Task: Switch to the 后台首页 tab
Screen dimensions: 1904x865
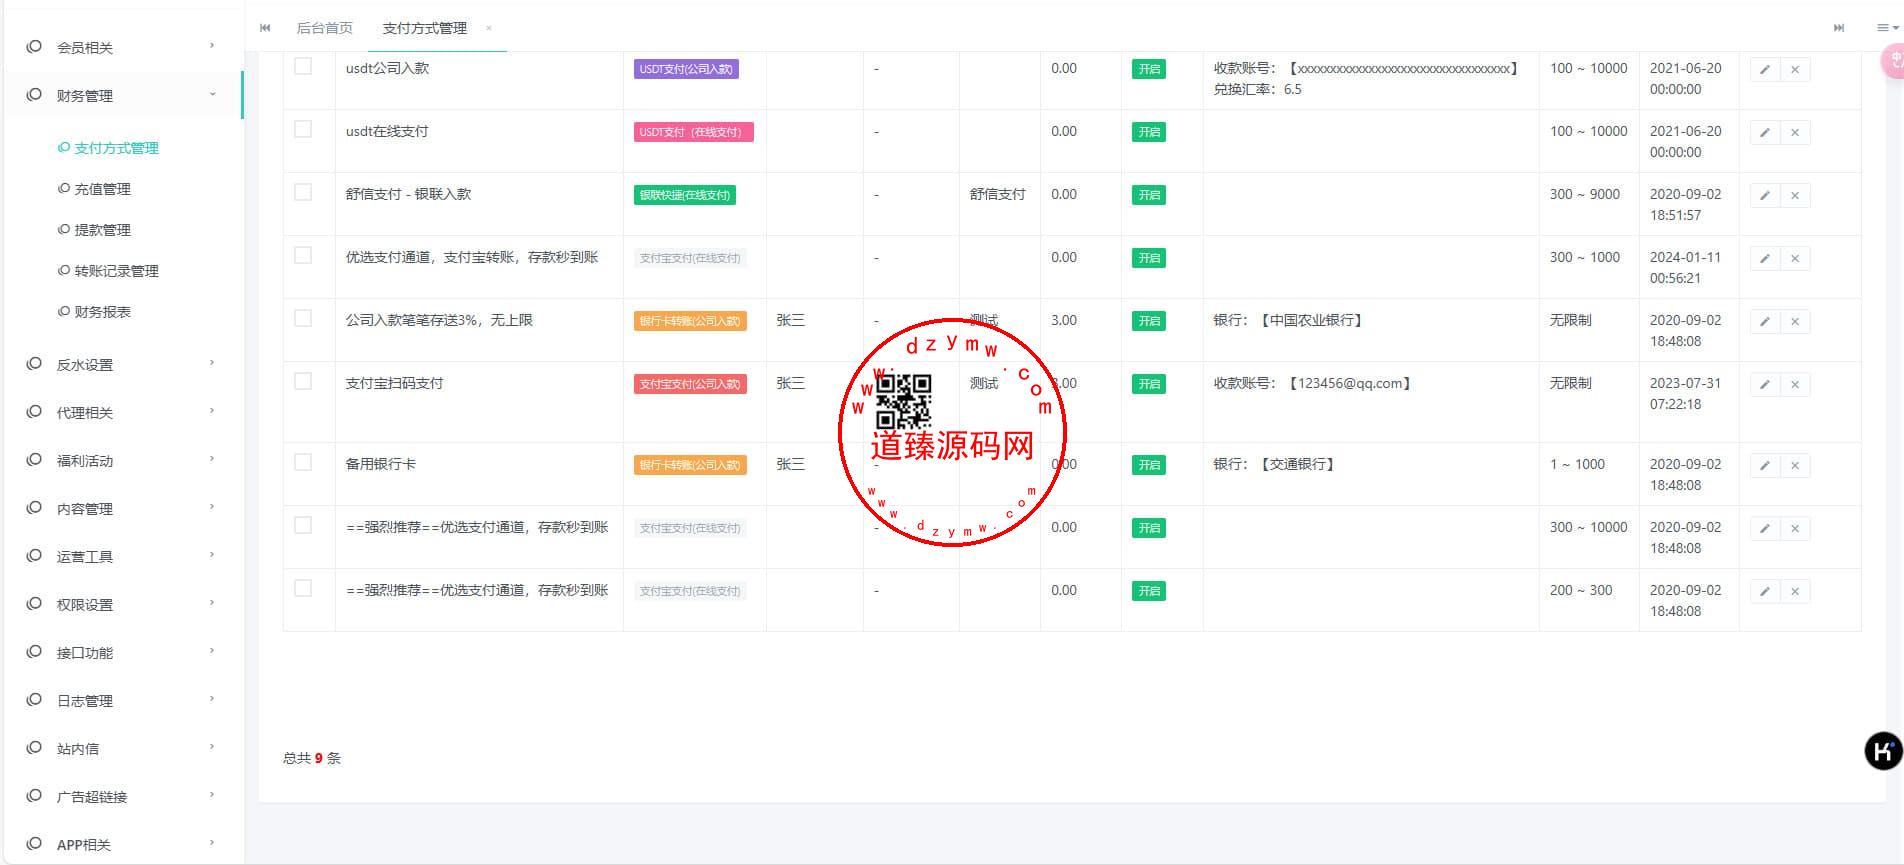Action: click(x=324, y=28)
